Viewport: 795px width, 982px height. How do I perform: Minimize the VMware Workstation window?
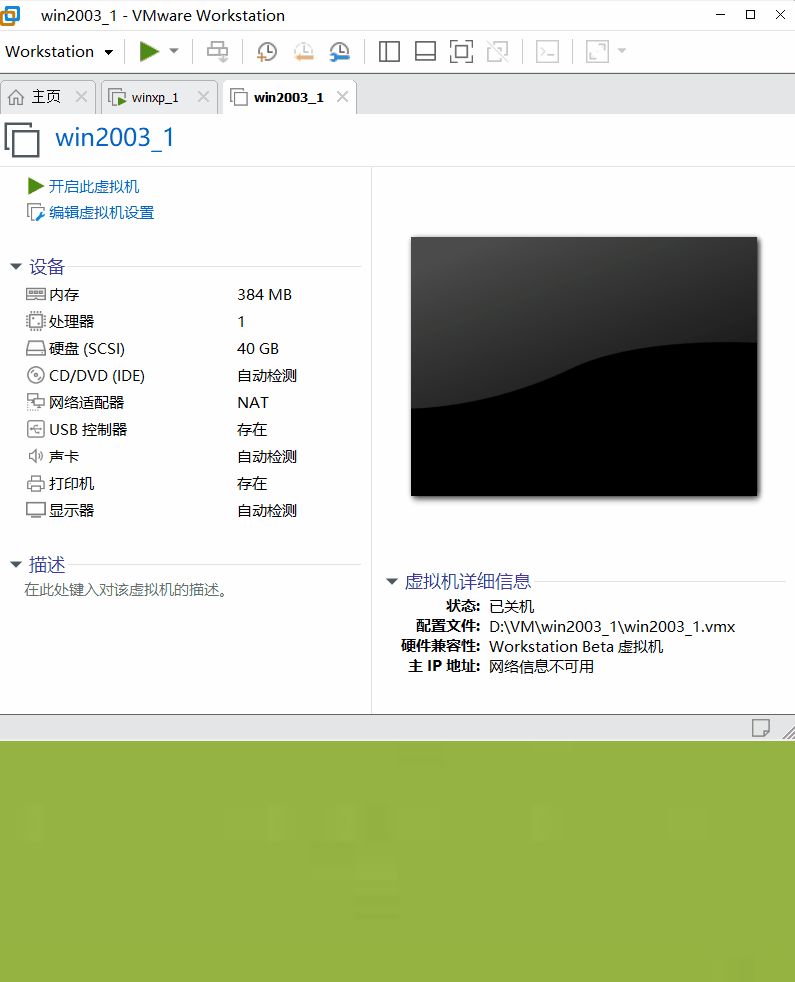coord(720,14)
